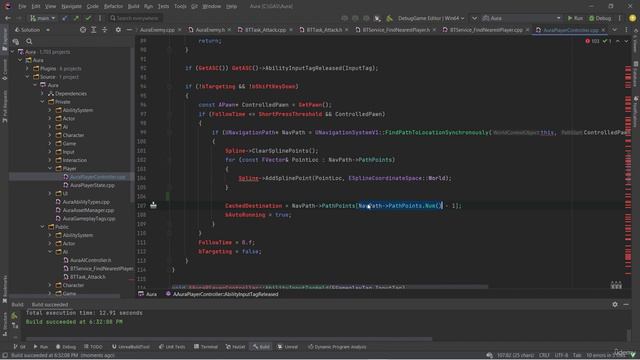Click the build hammer icon in toolbar
The height and width of the screenshot is (360, 640).
click(x=389, y=18)
